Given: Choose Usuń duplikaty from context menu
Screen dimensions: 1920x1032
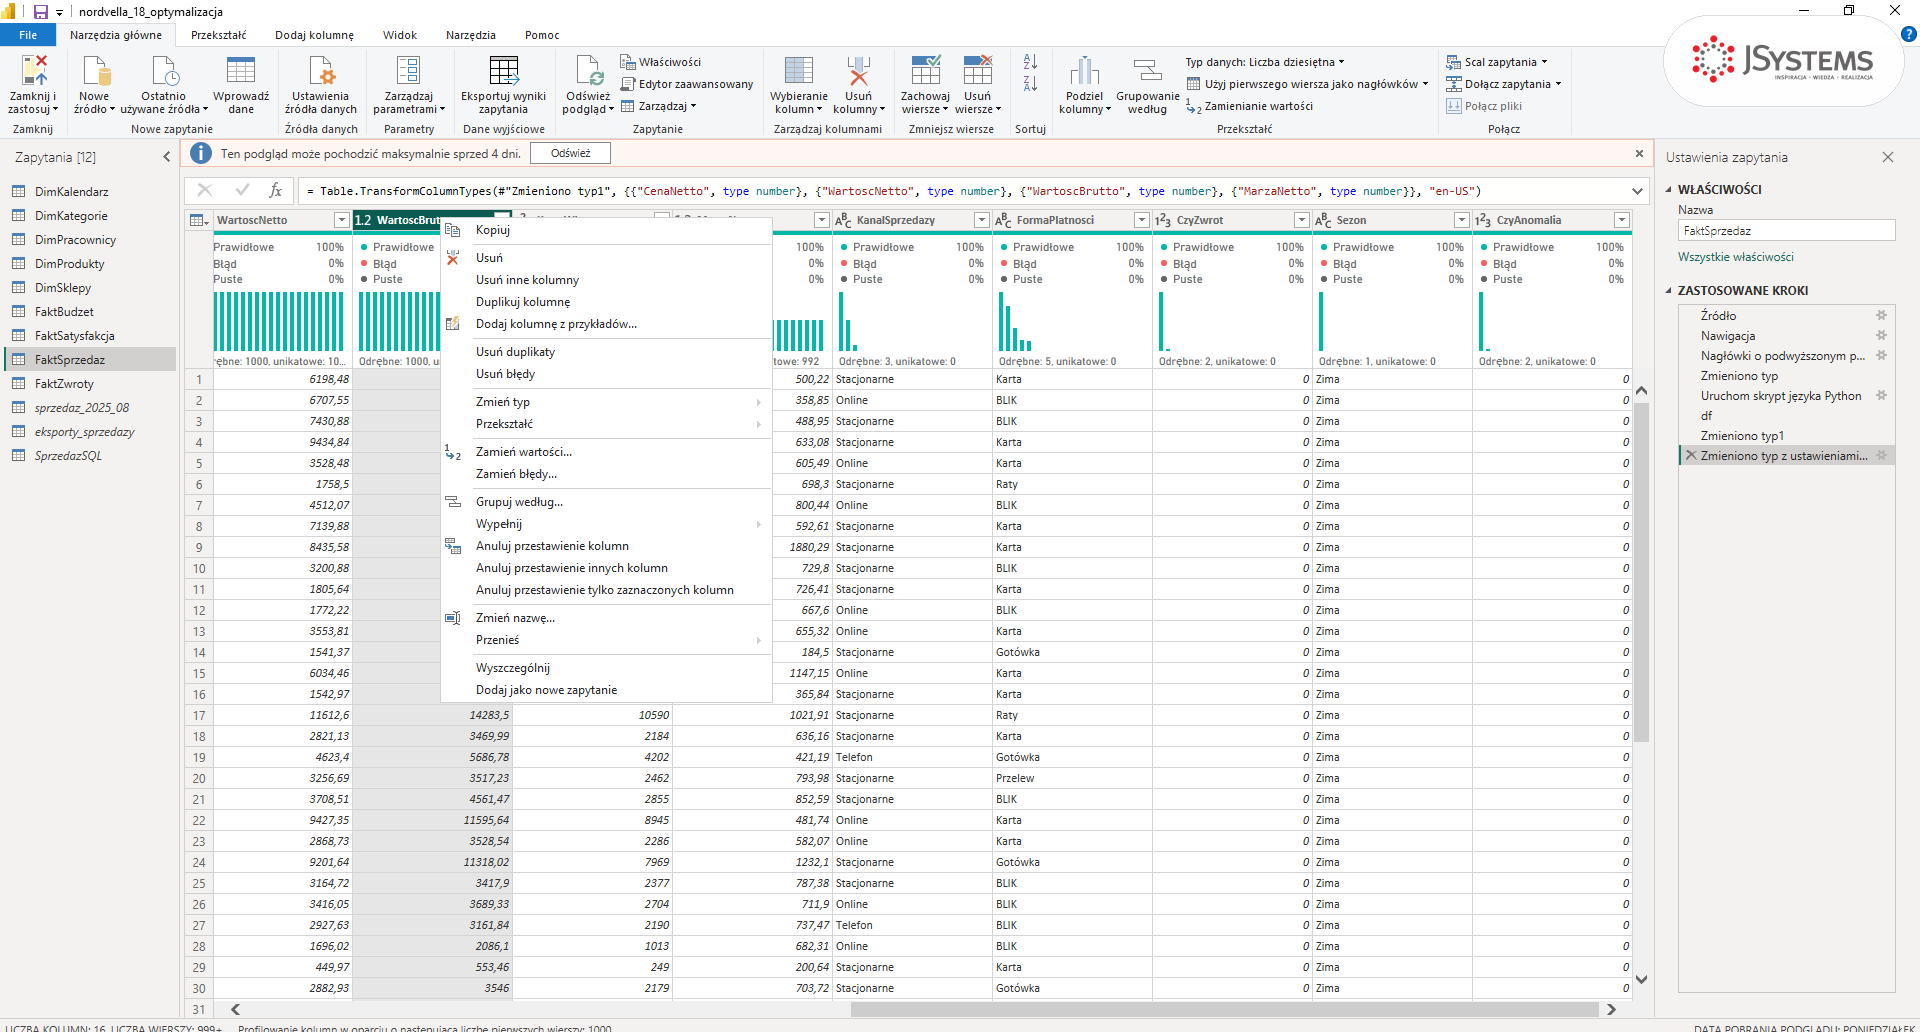Looking at the screenshot, I should pyautogui.click(x=606, y=352).
